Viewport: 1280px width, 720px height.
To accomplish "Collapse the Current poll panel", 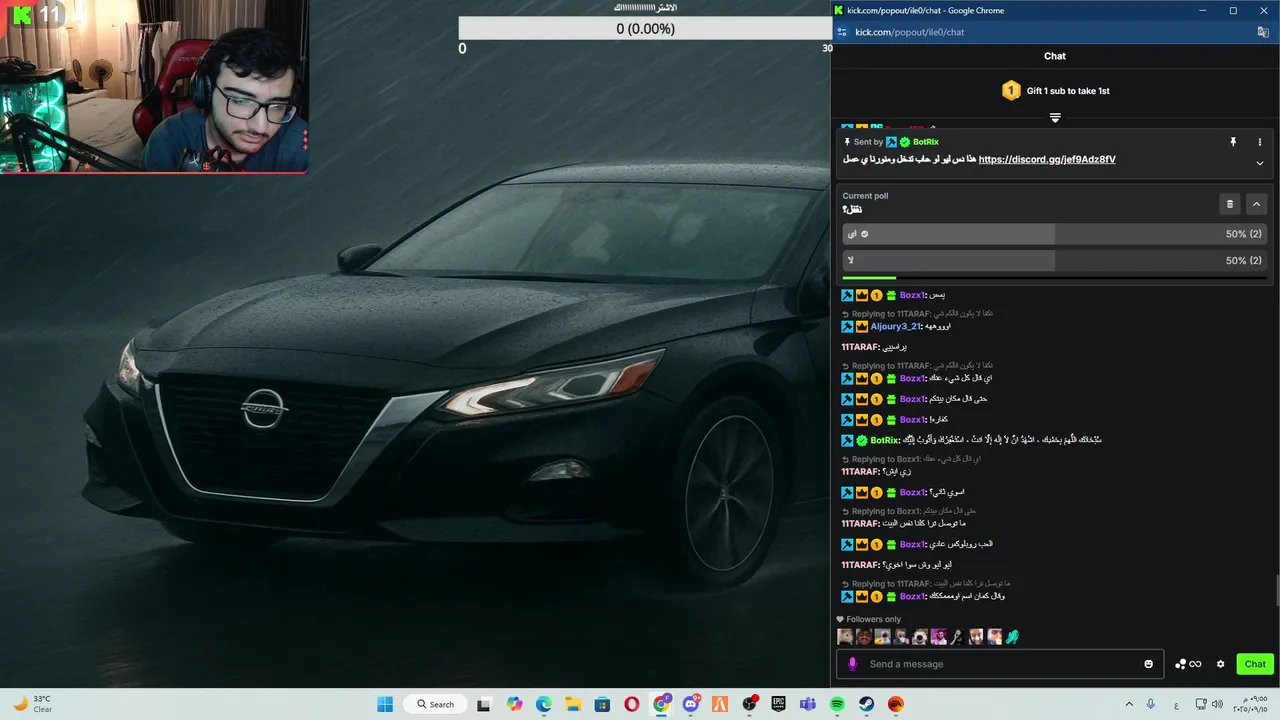I will (1256, 204).
